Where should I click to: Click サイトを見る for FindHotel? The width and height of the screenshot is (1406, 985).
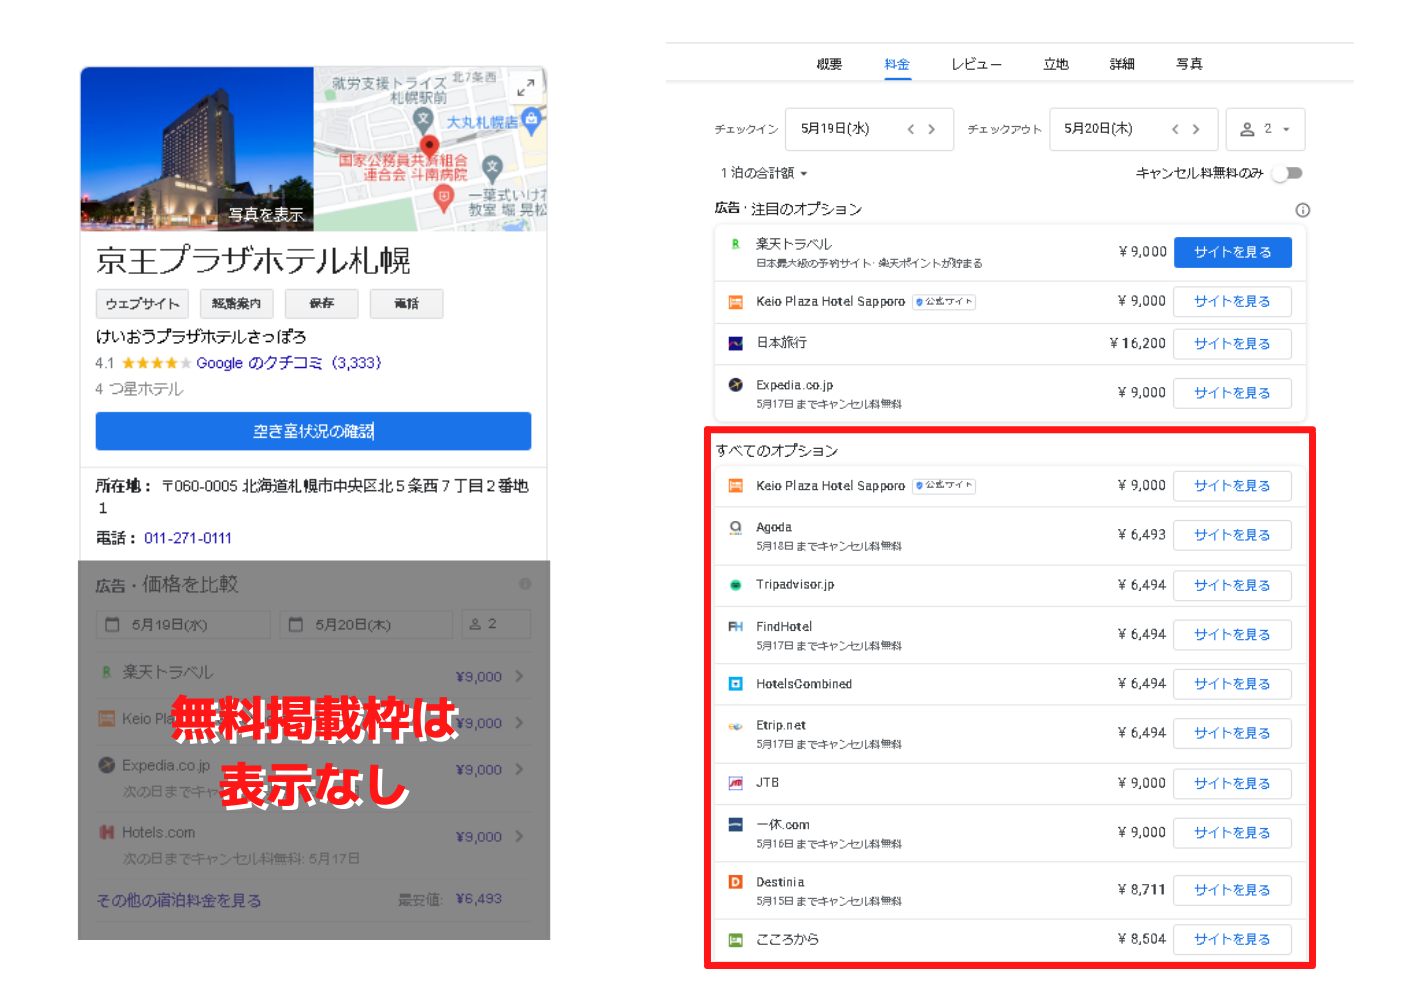click(x=1232, y=634)
